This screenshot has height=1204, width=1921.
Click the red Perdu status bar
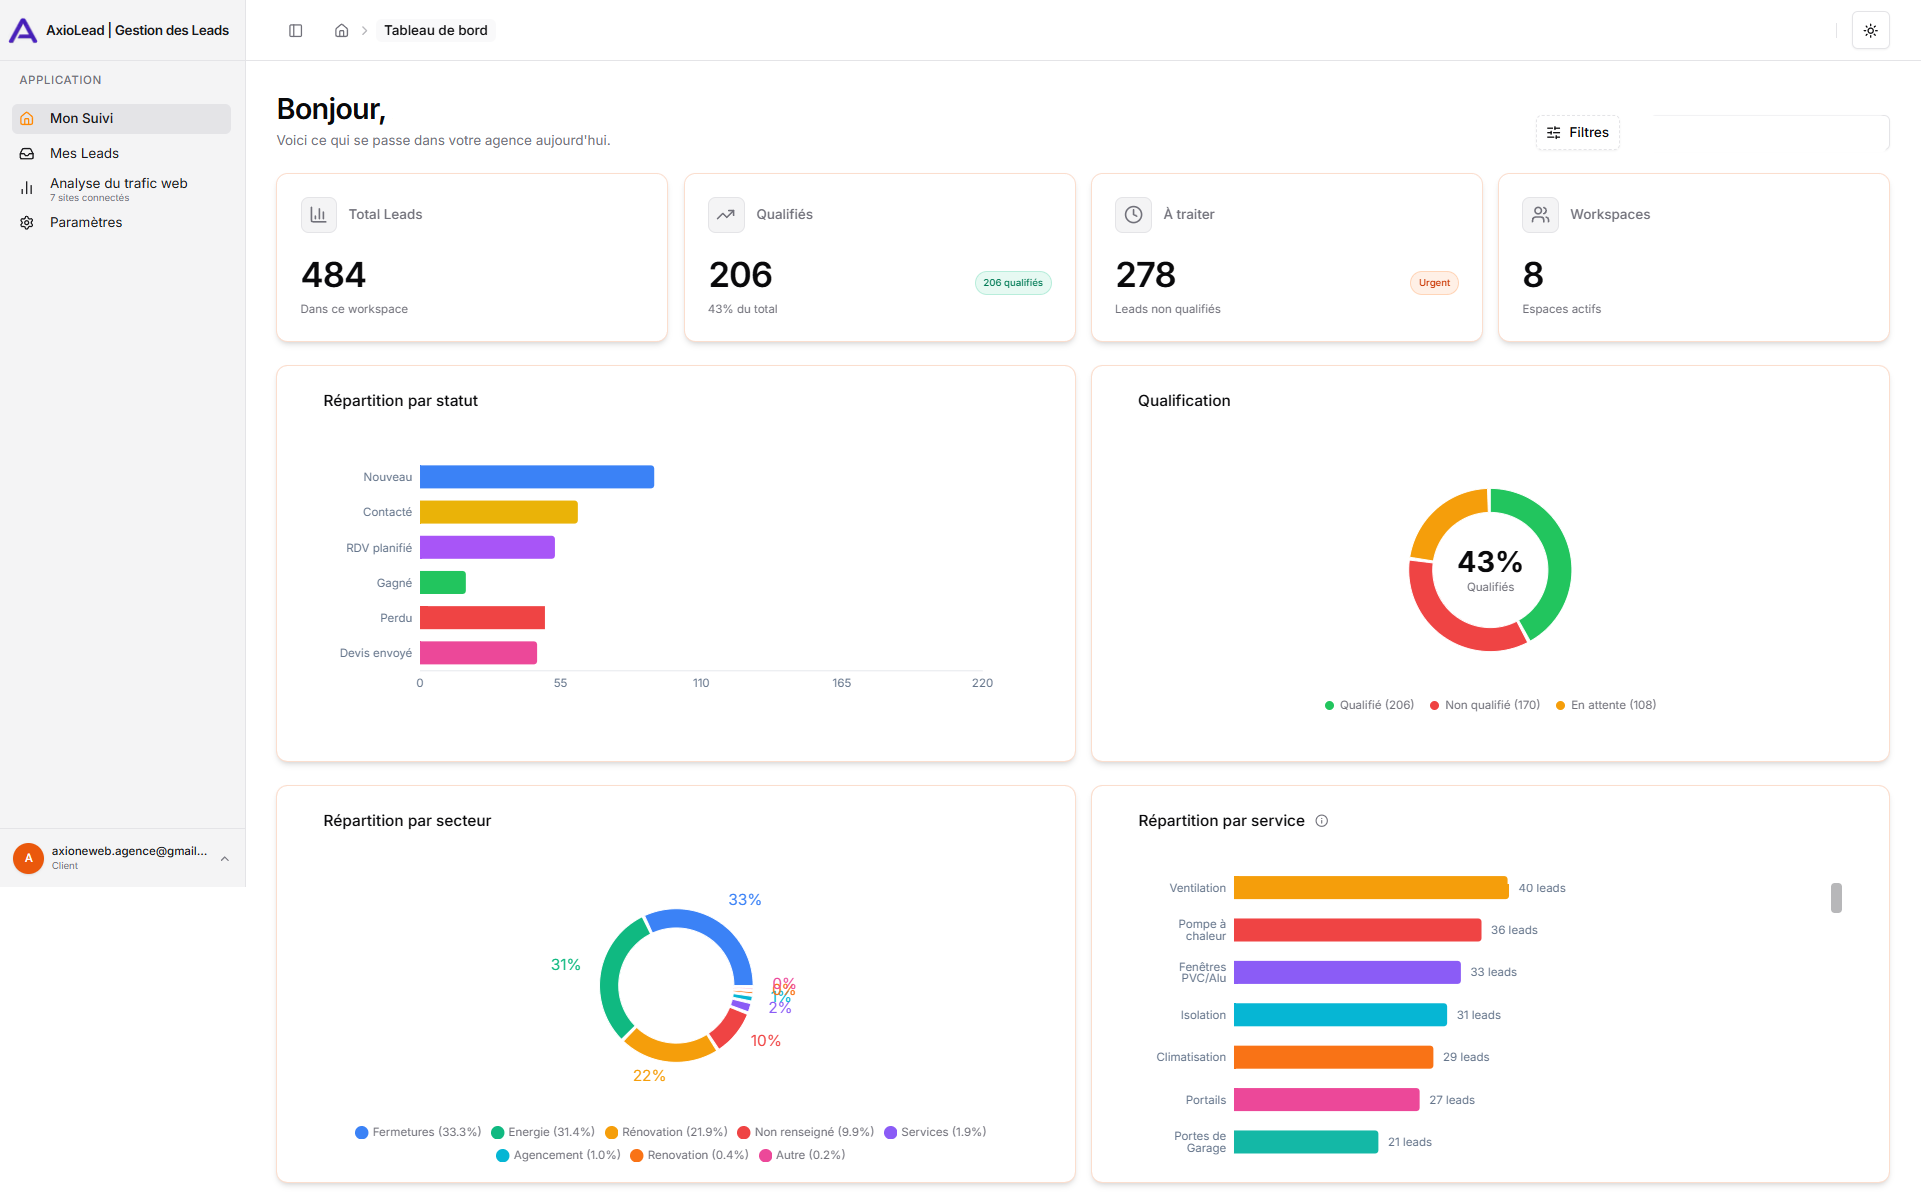[482, 618]
